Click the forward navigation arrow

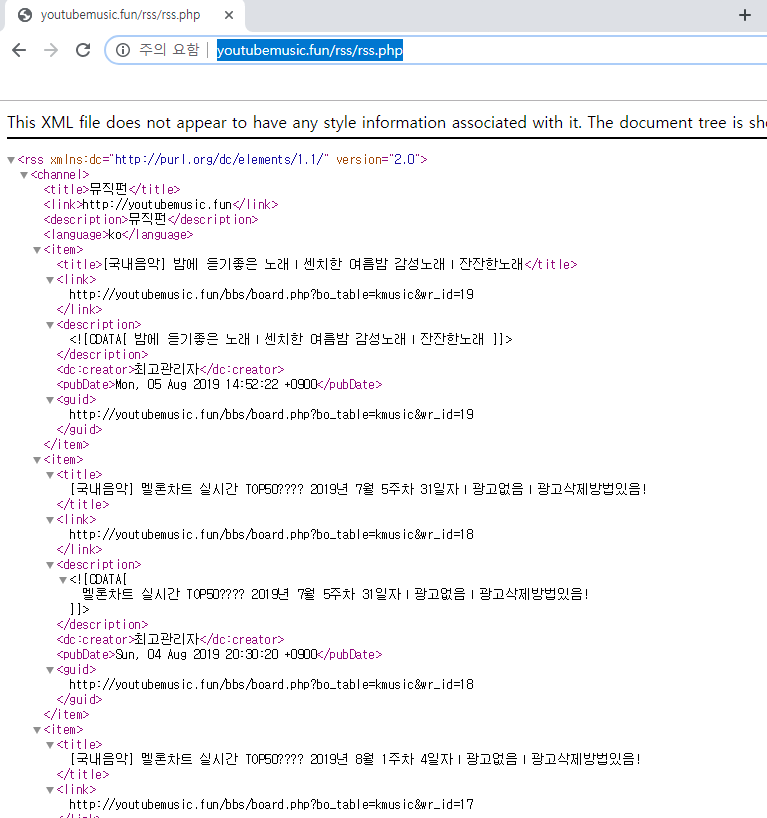click(x=51, y=50)
